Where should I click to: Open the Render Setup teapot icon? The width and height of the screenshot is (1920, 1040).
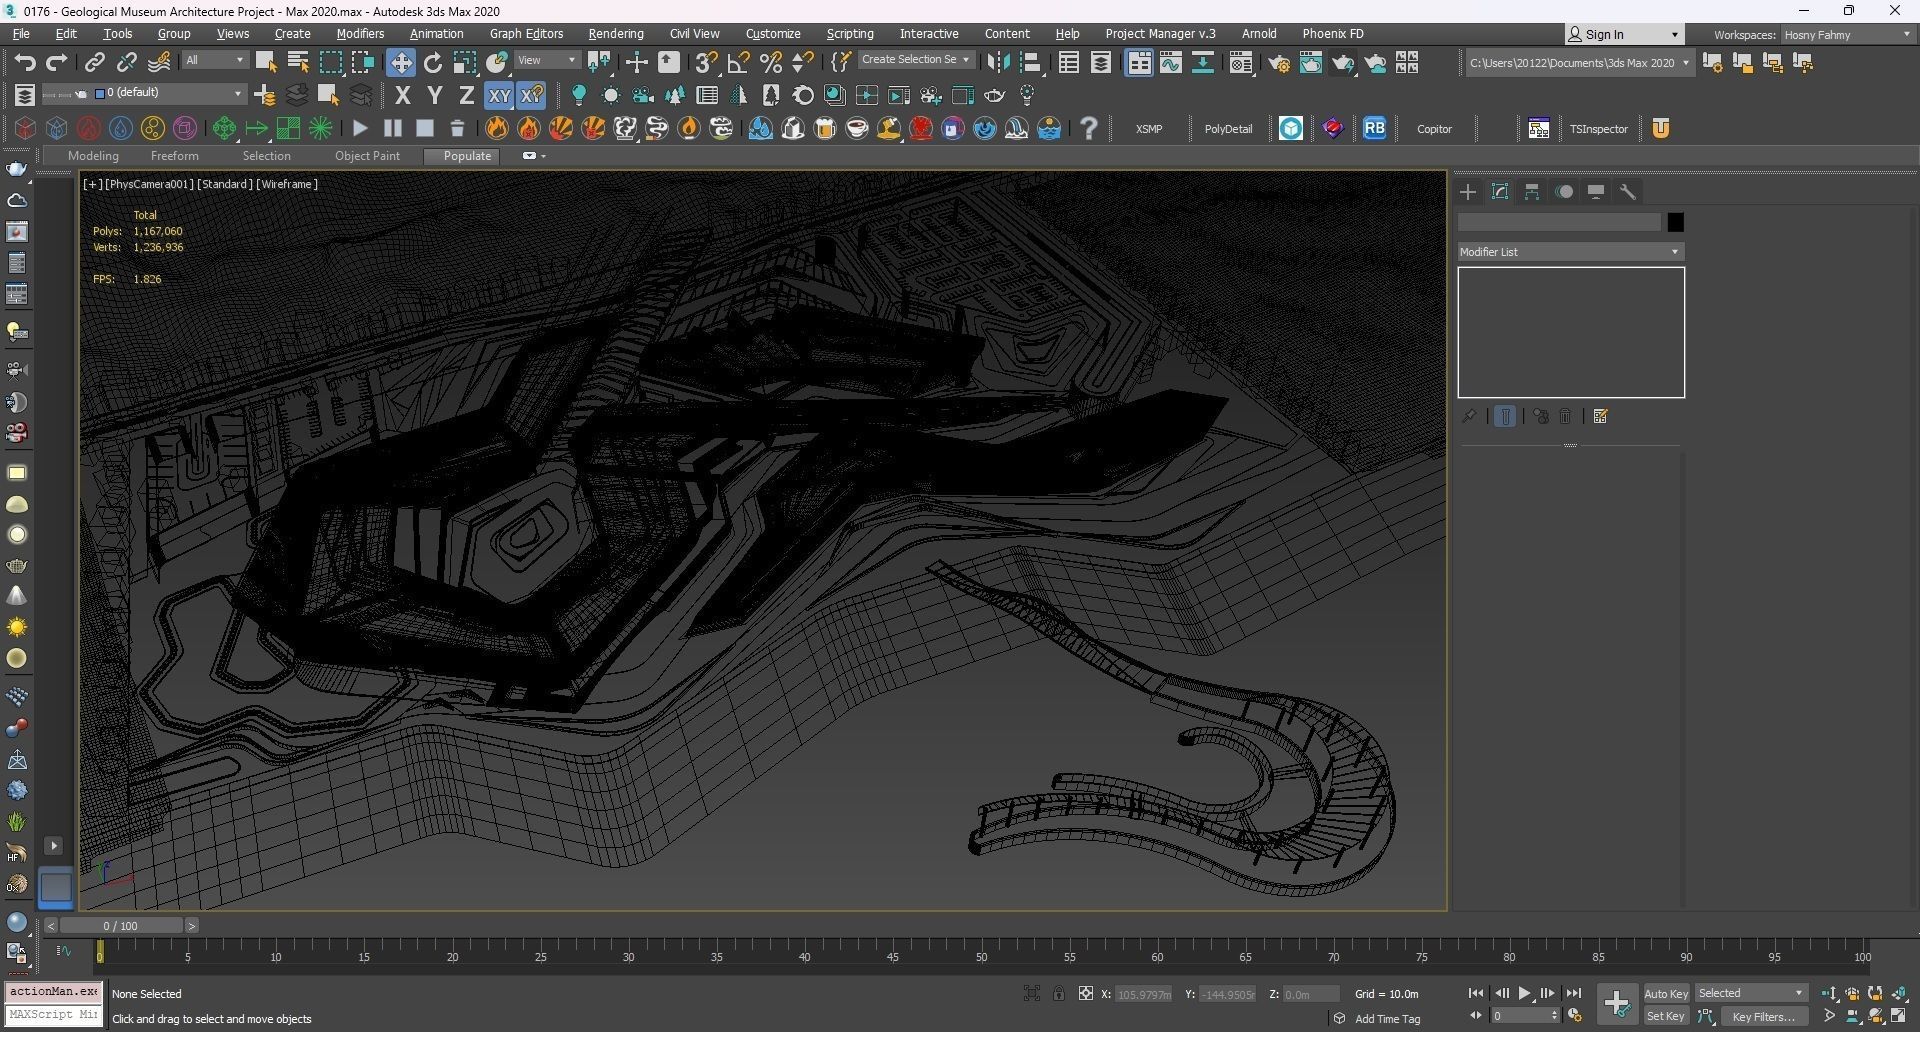click(x=1278, y=62)
